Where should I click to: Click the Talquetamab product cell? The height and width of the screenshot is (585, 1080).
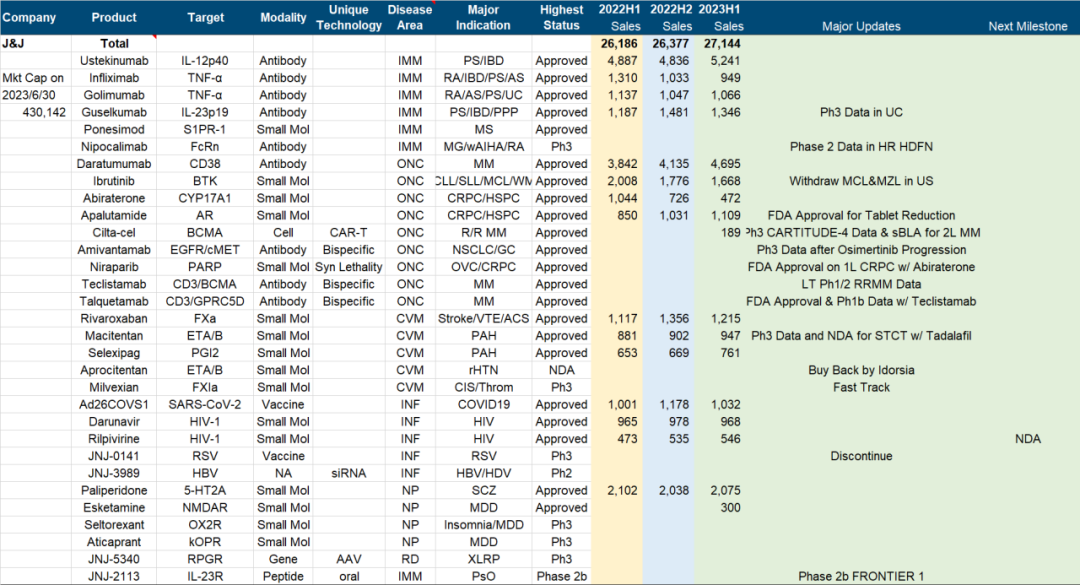point(114,302)
